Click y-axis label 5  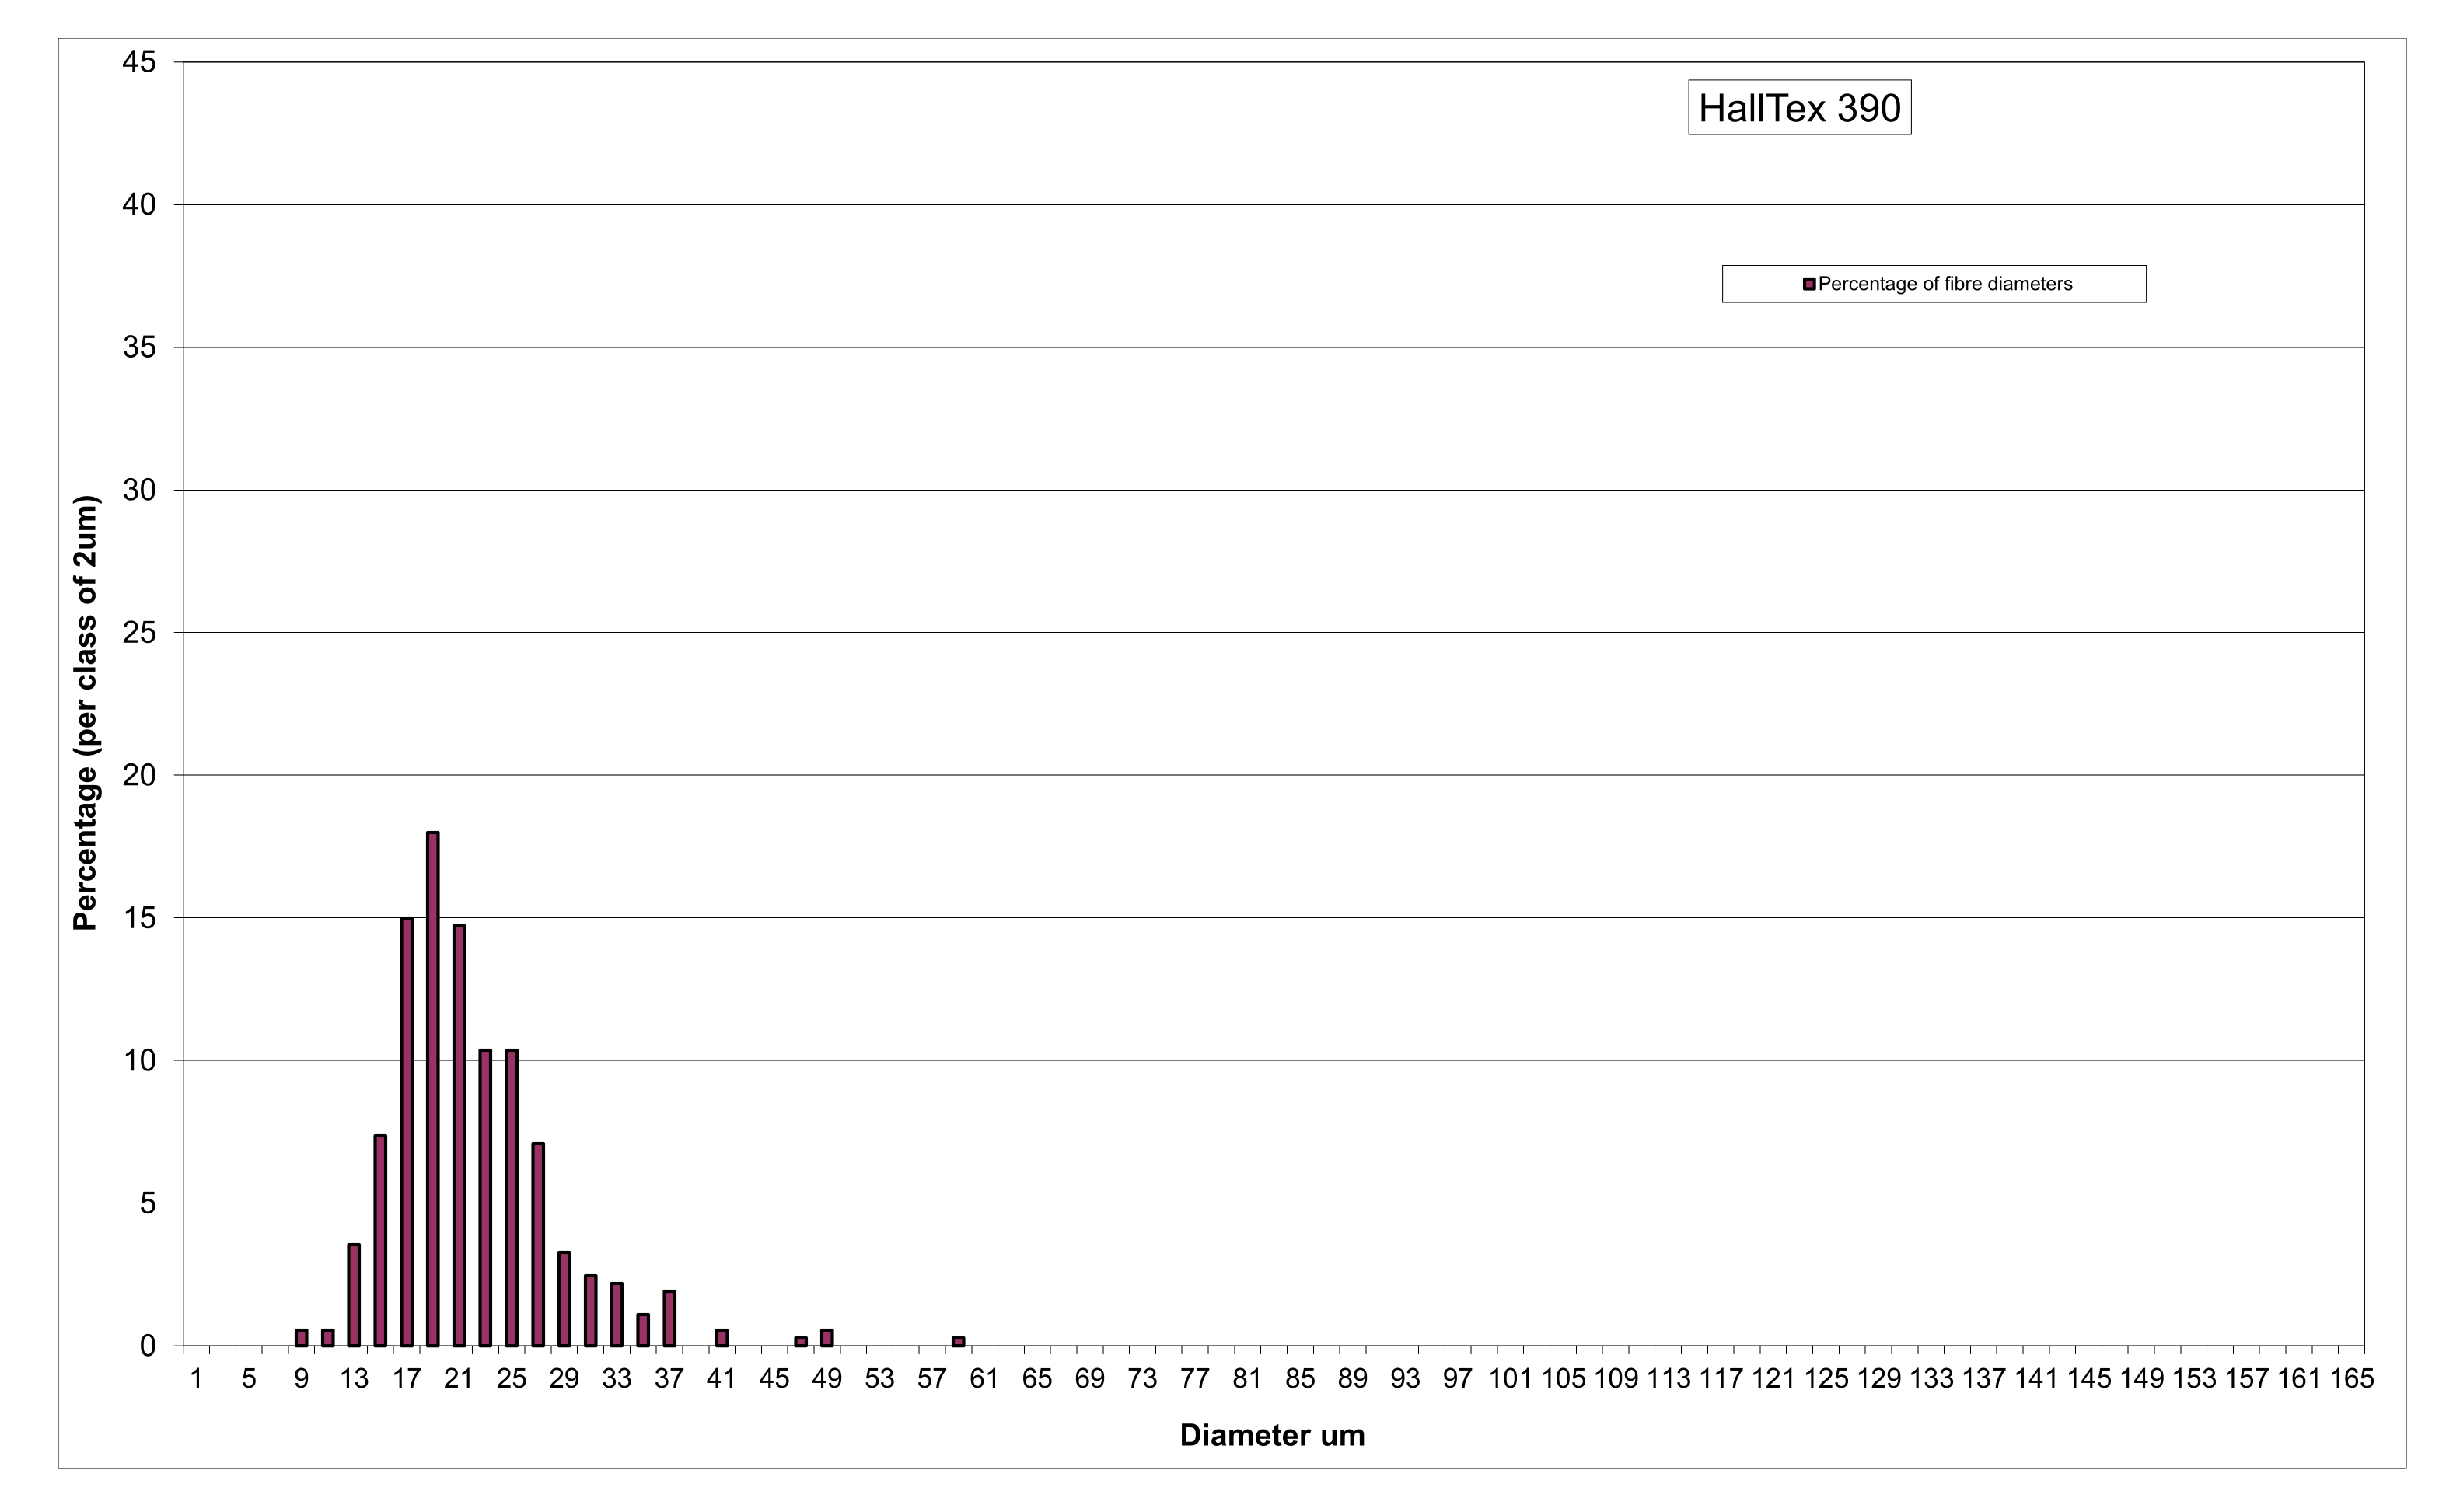148,1203
